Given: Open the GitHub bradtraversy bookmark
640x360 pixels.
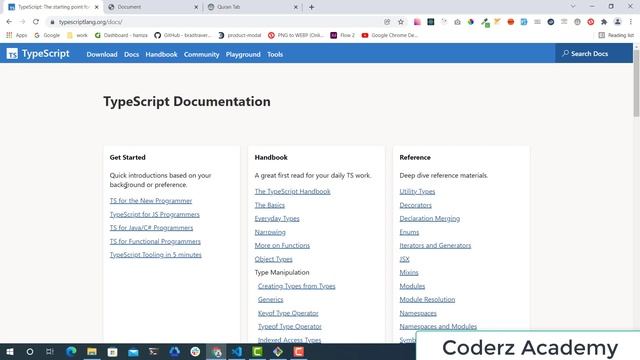Looking at the screenshot, I should click(183, 36).
